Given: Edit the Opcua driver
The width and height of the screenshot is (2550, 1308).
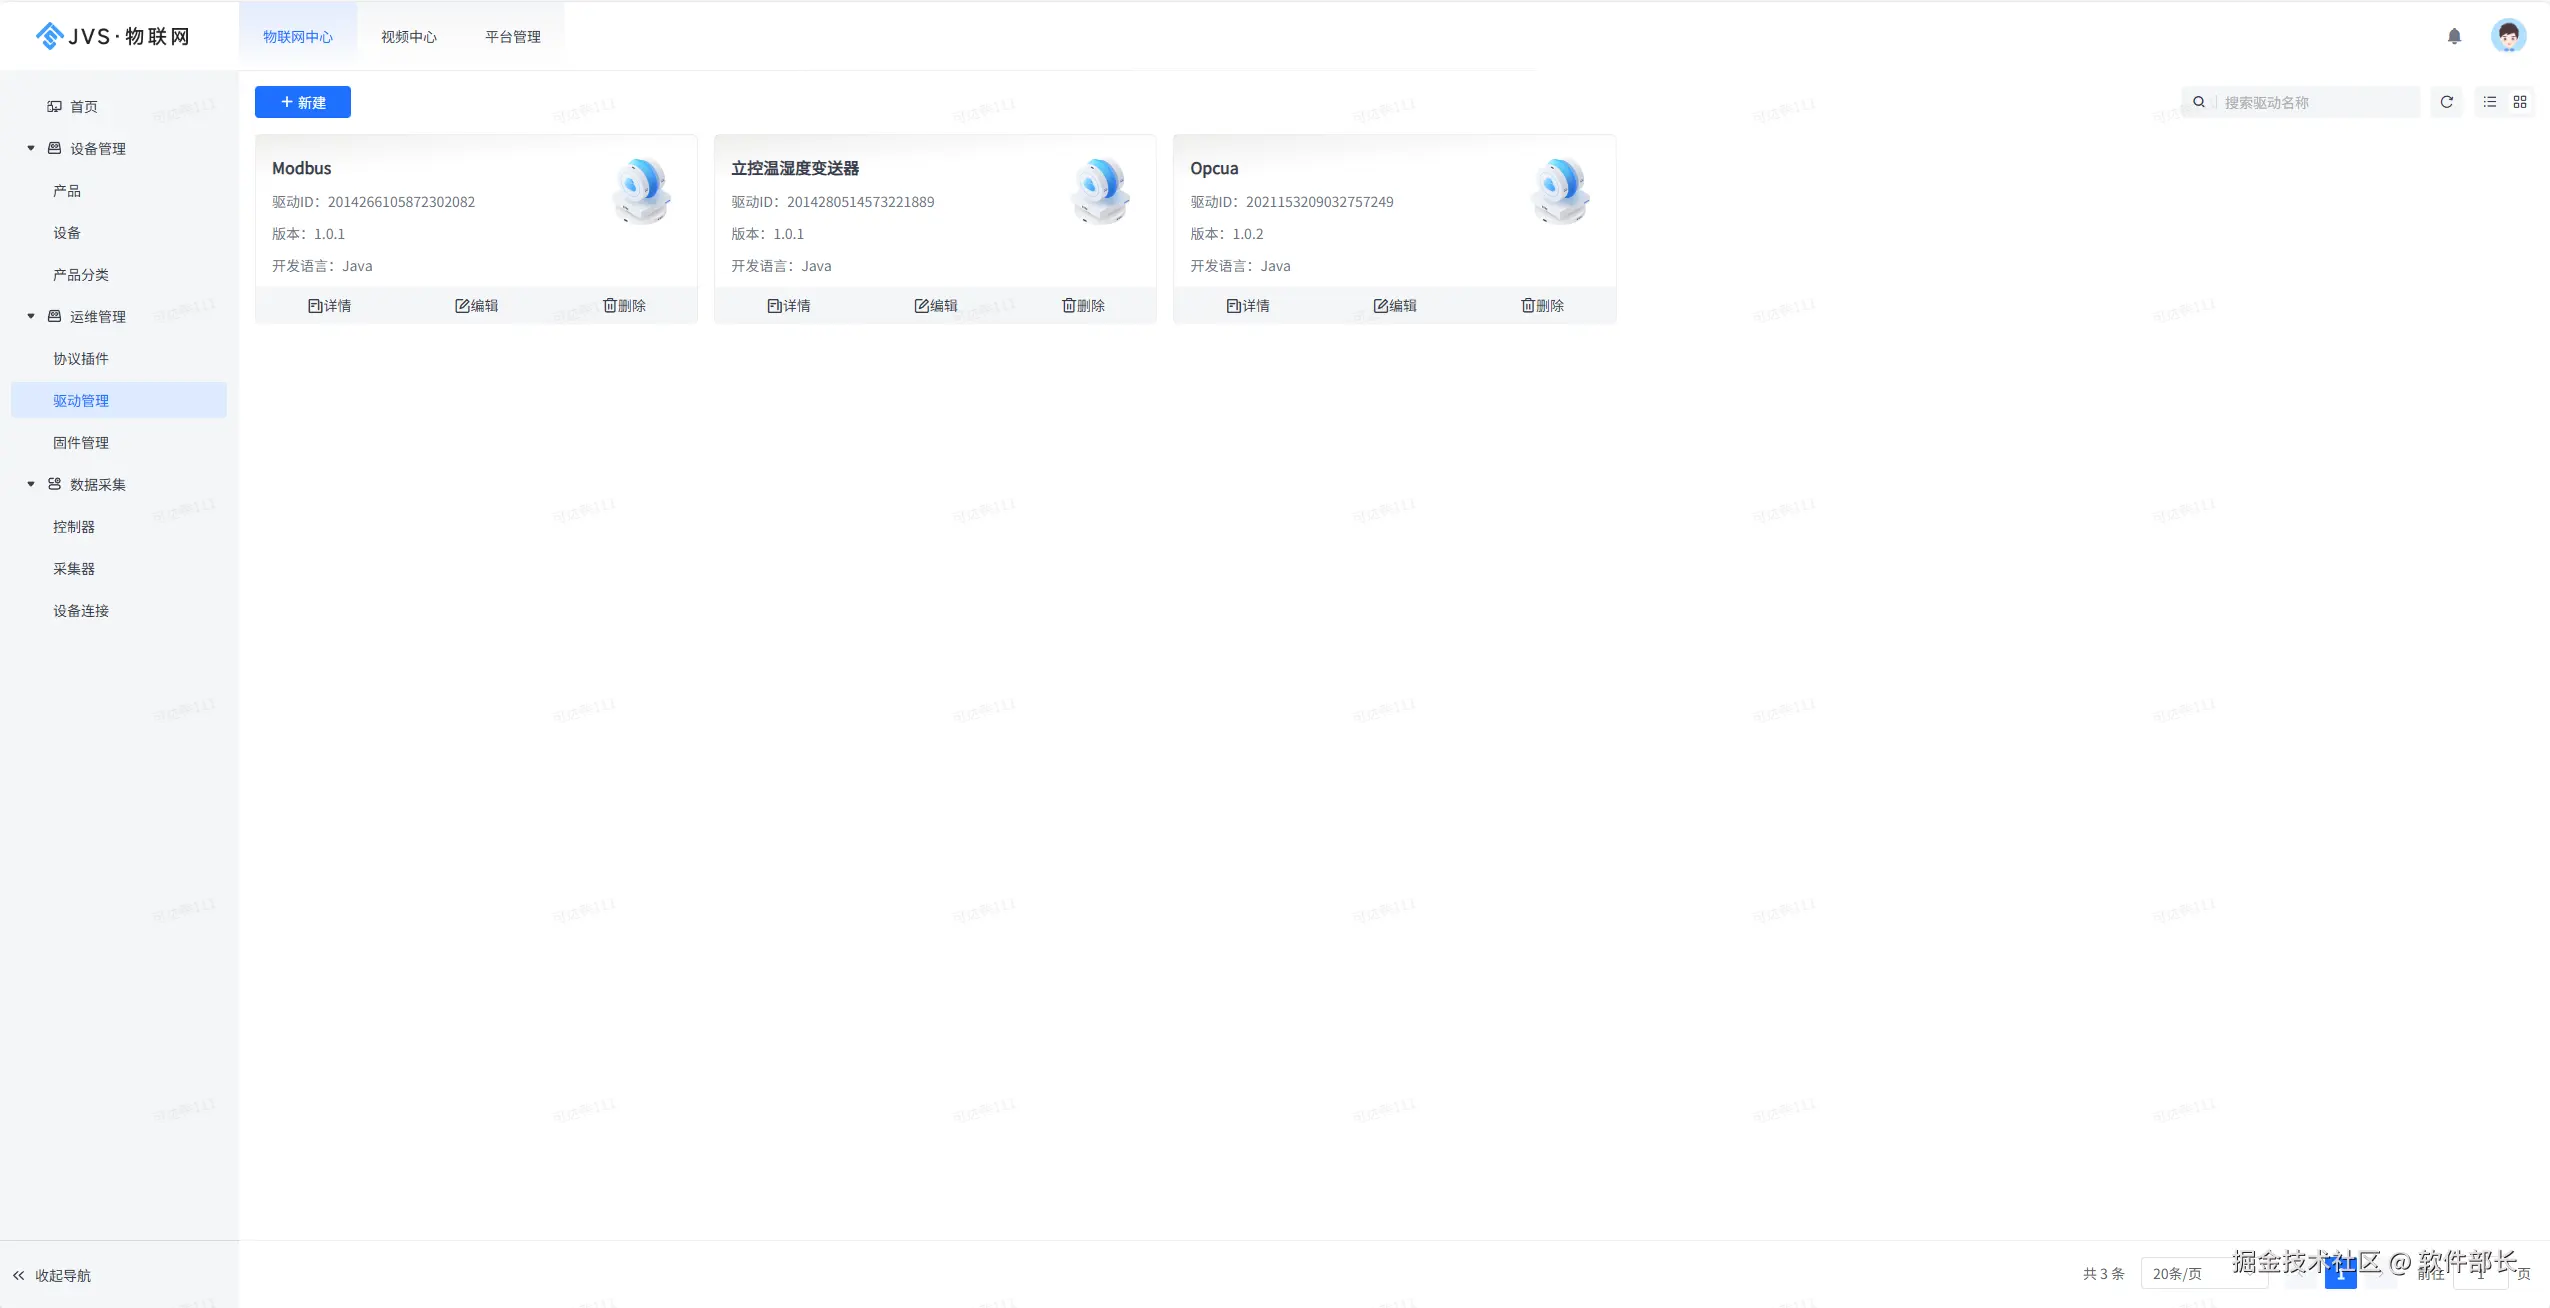Looking at the screenshot, I should tap(1394, 305).
